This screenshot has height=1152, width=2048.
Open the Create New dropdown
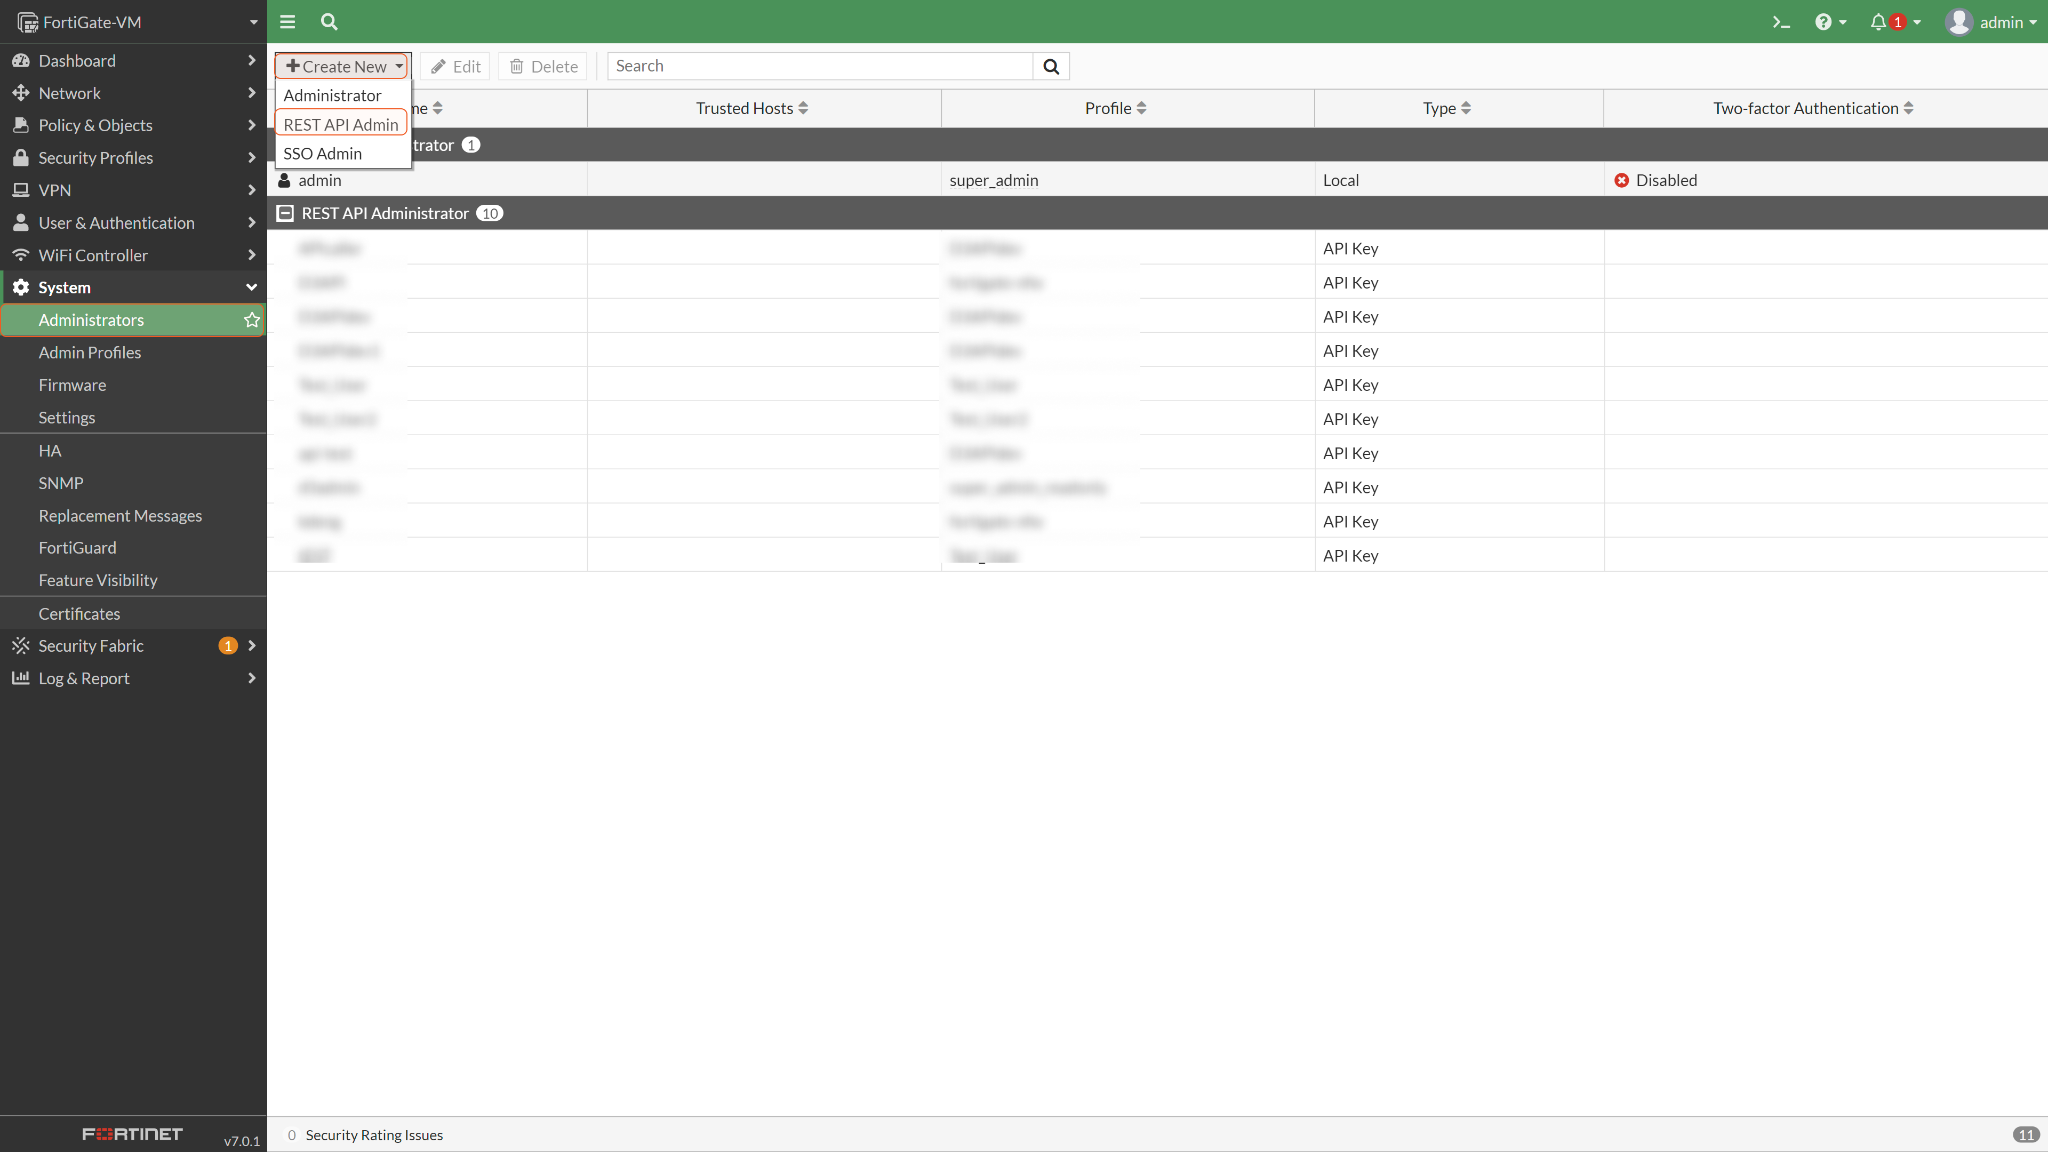click(x=342, y=66)
